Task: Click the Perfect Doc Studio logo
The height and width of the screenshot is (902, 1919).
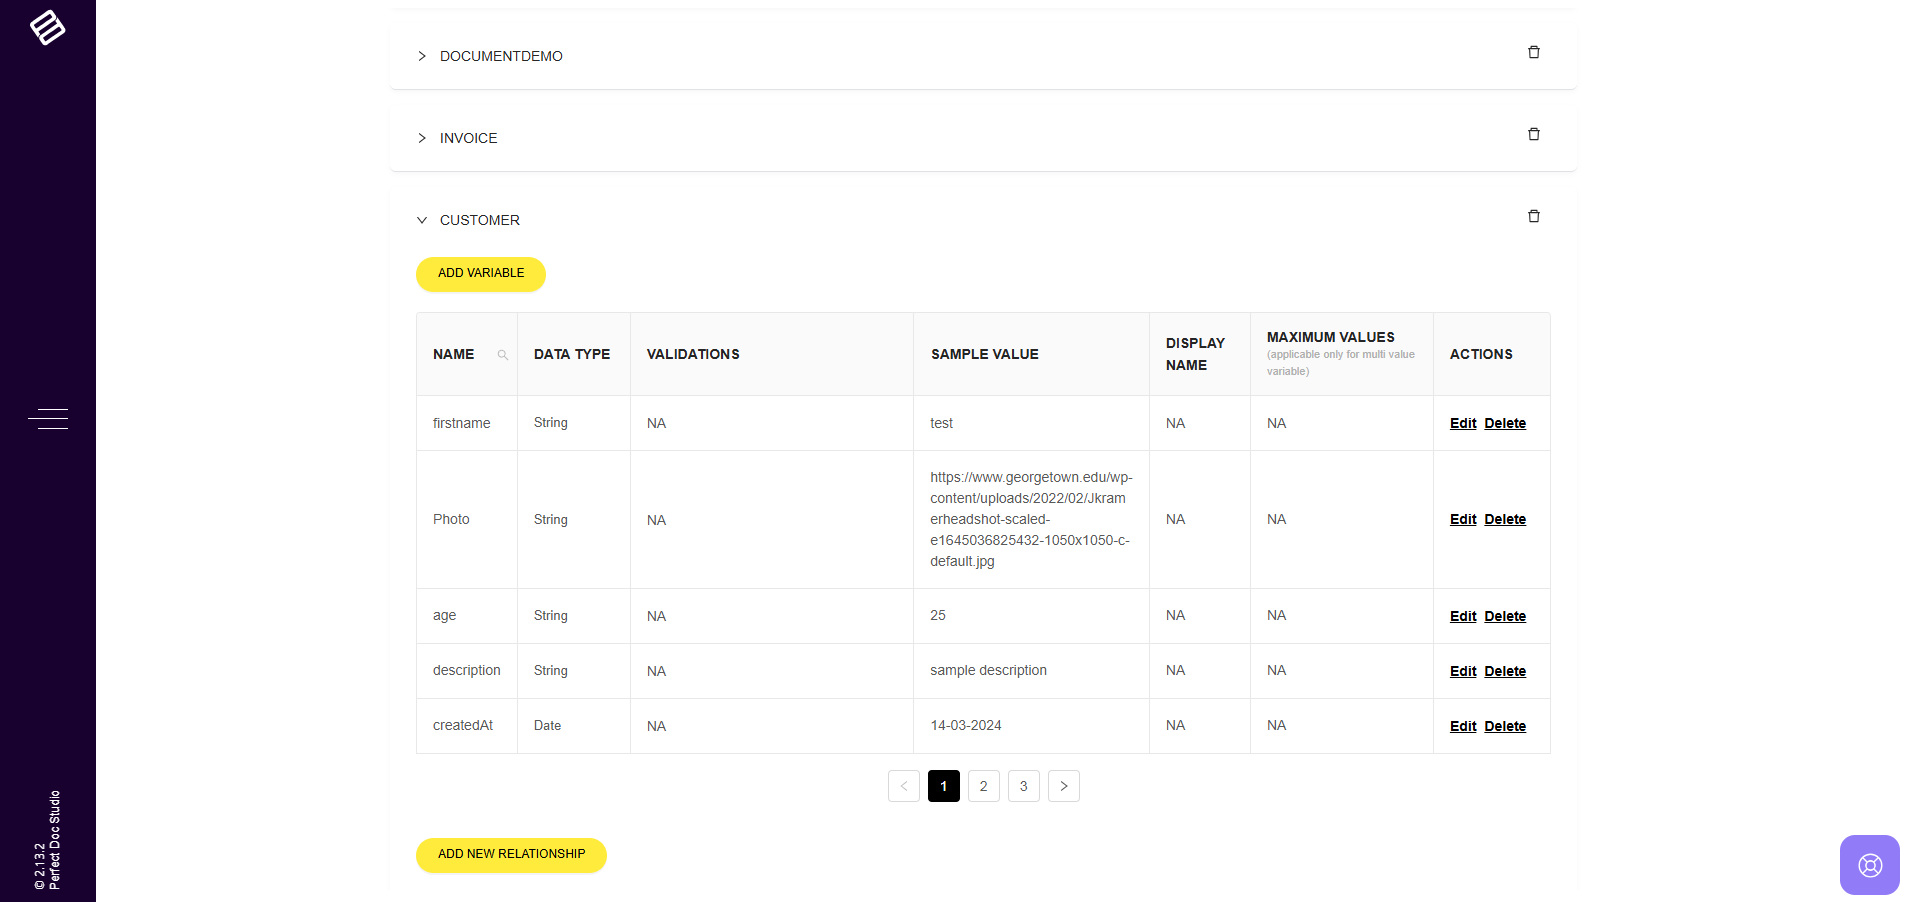Action: [47, 28]
